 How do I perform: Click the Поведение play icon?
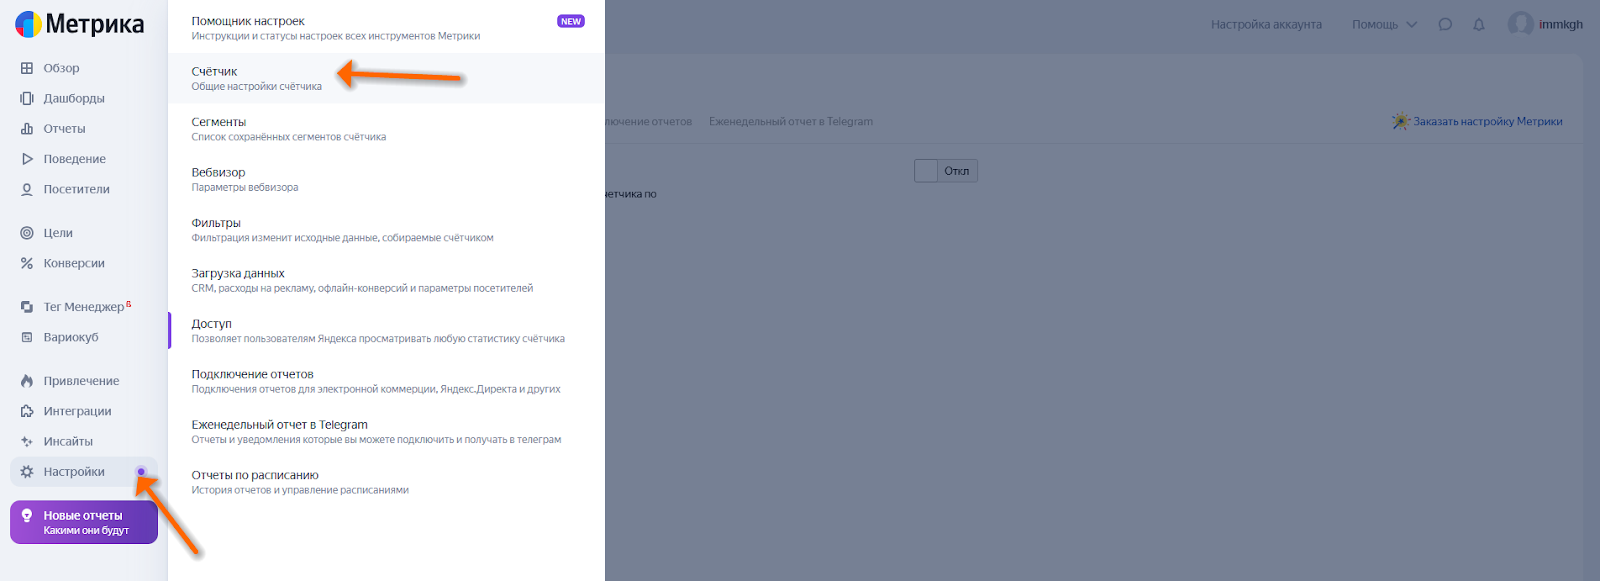pyautogui.click(x=27, y=159)
